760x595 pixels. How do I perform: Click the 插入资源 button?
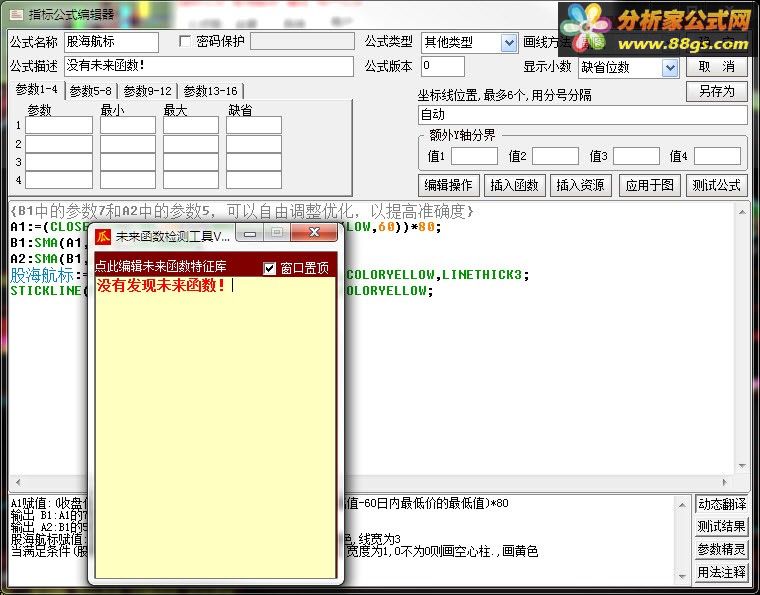(x=581, y=185)
